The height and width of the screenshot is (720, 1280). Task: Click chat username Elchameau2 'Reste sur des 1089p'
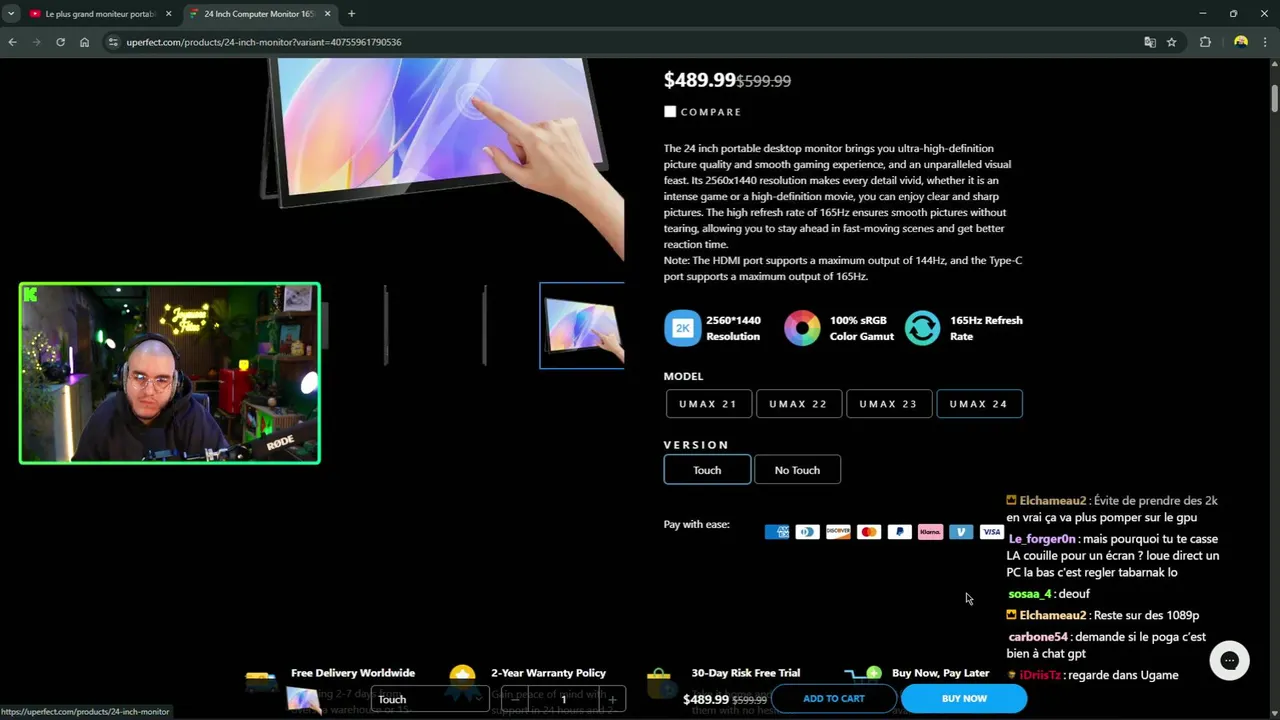click(x=1053, y=615)
